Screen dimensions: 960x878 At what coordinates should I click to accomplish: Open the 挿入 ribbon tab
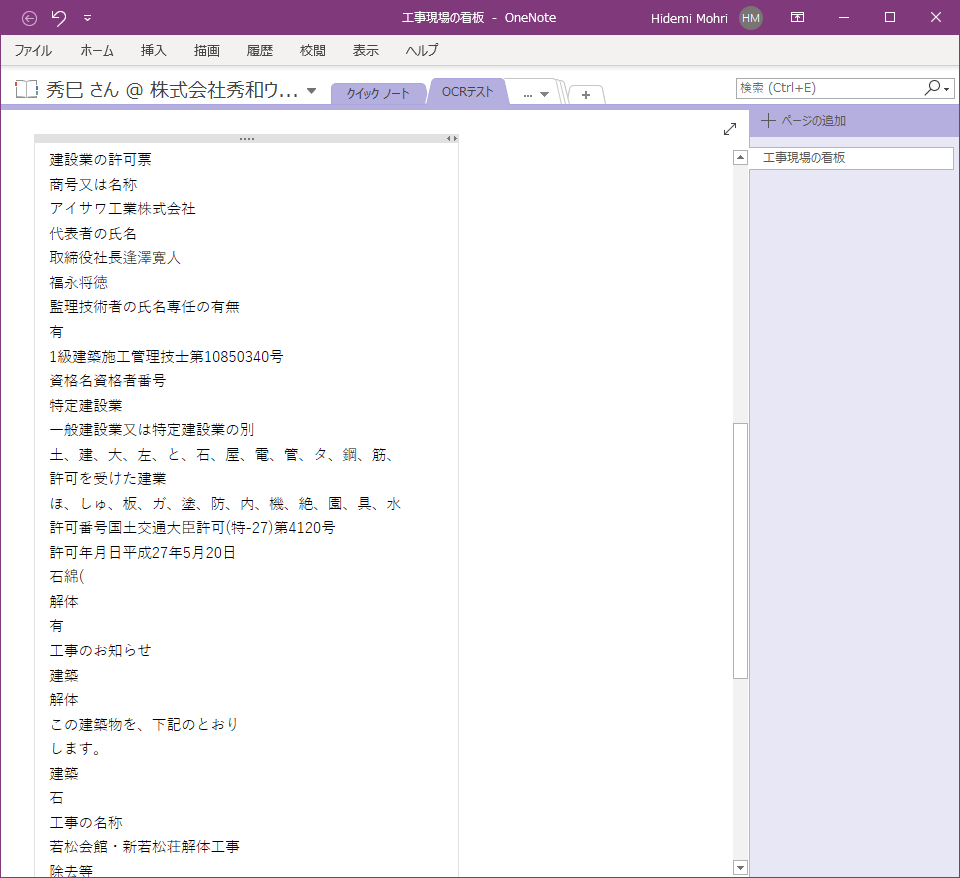[153, 50]
